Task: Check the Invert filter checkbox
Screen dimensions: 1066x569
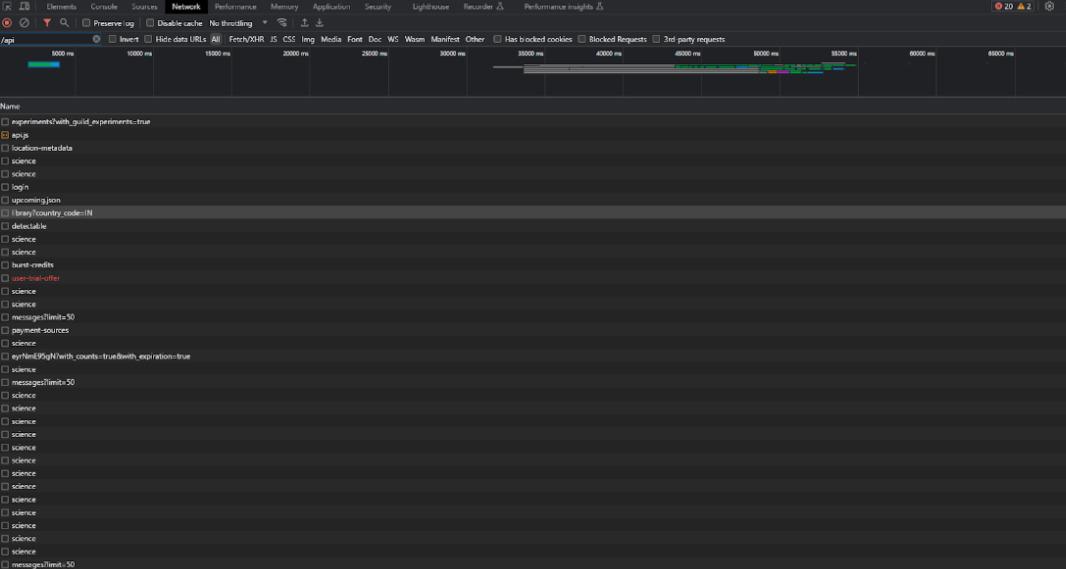Action: pos(113,39)
